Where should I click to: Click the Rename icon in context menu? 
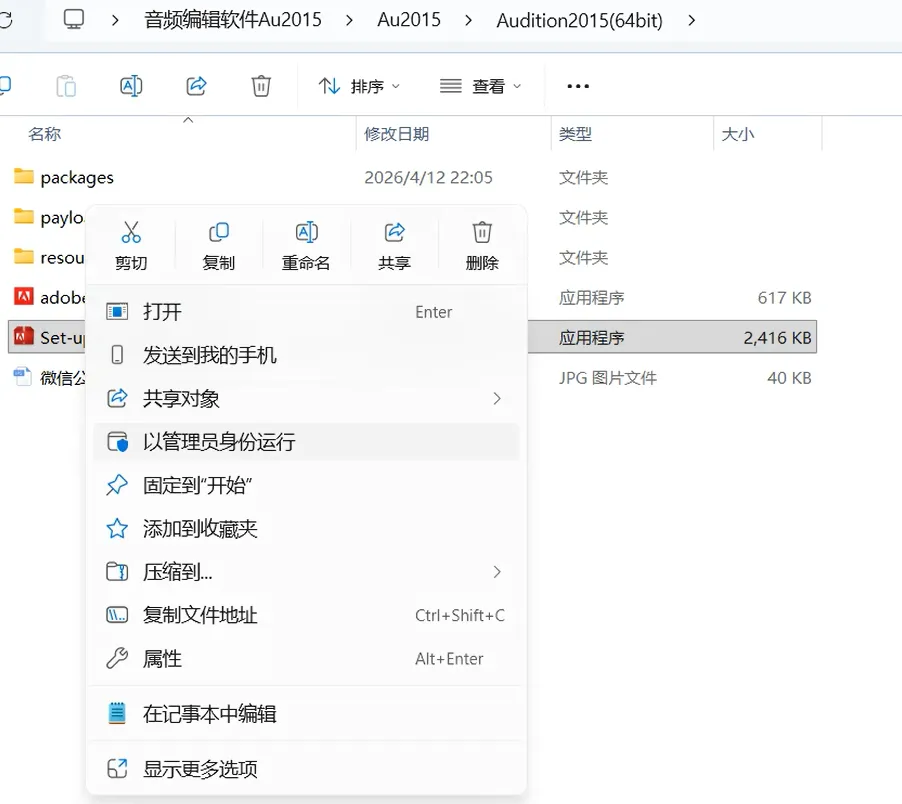point(306,232)
